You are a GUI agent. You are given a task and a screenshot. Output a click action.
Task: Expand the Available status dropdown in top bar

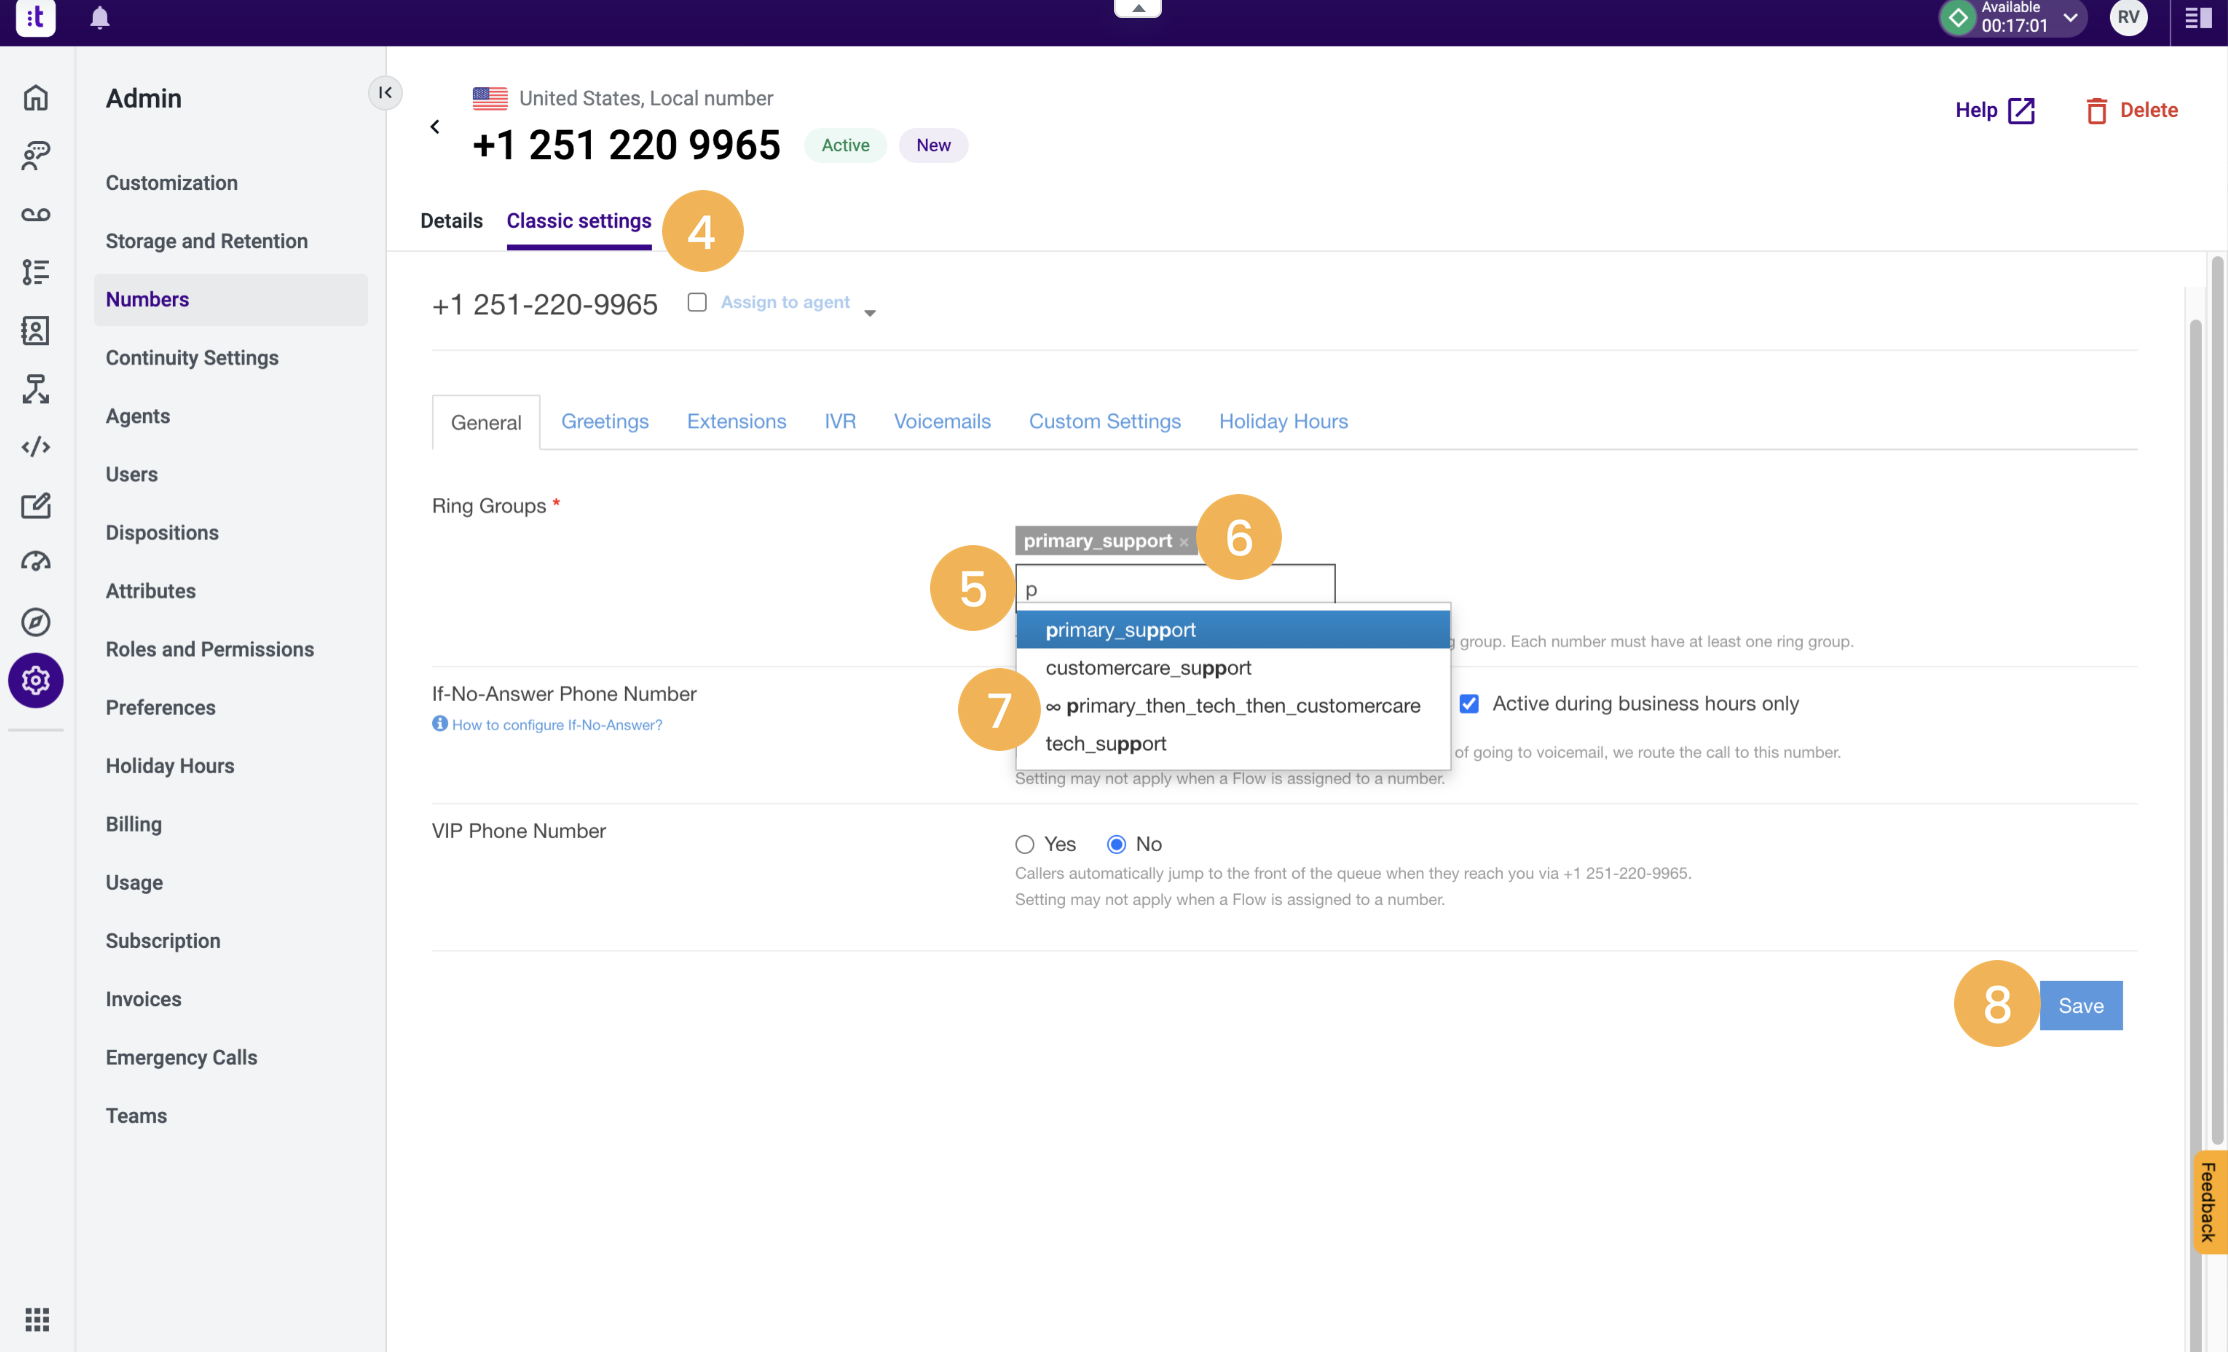tap(2069, 18)
